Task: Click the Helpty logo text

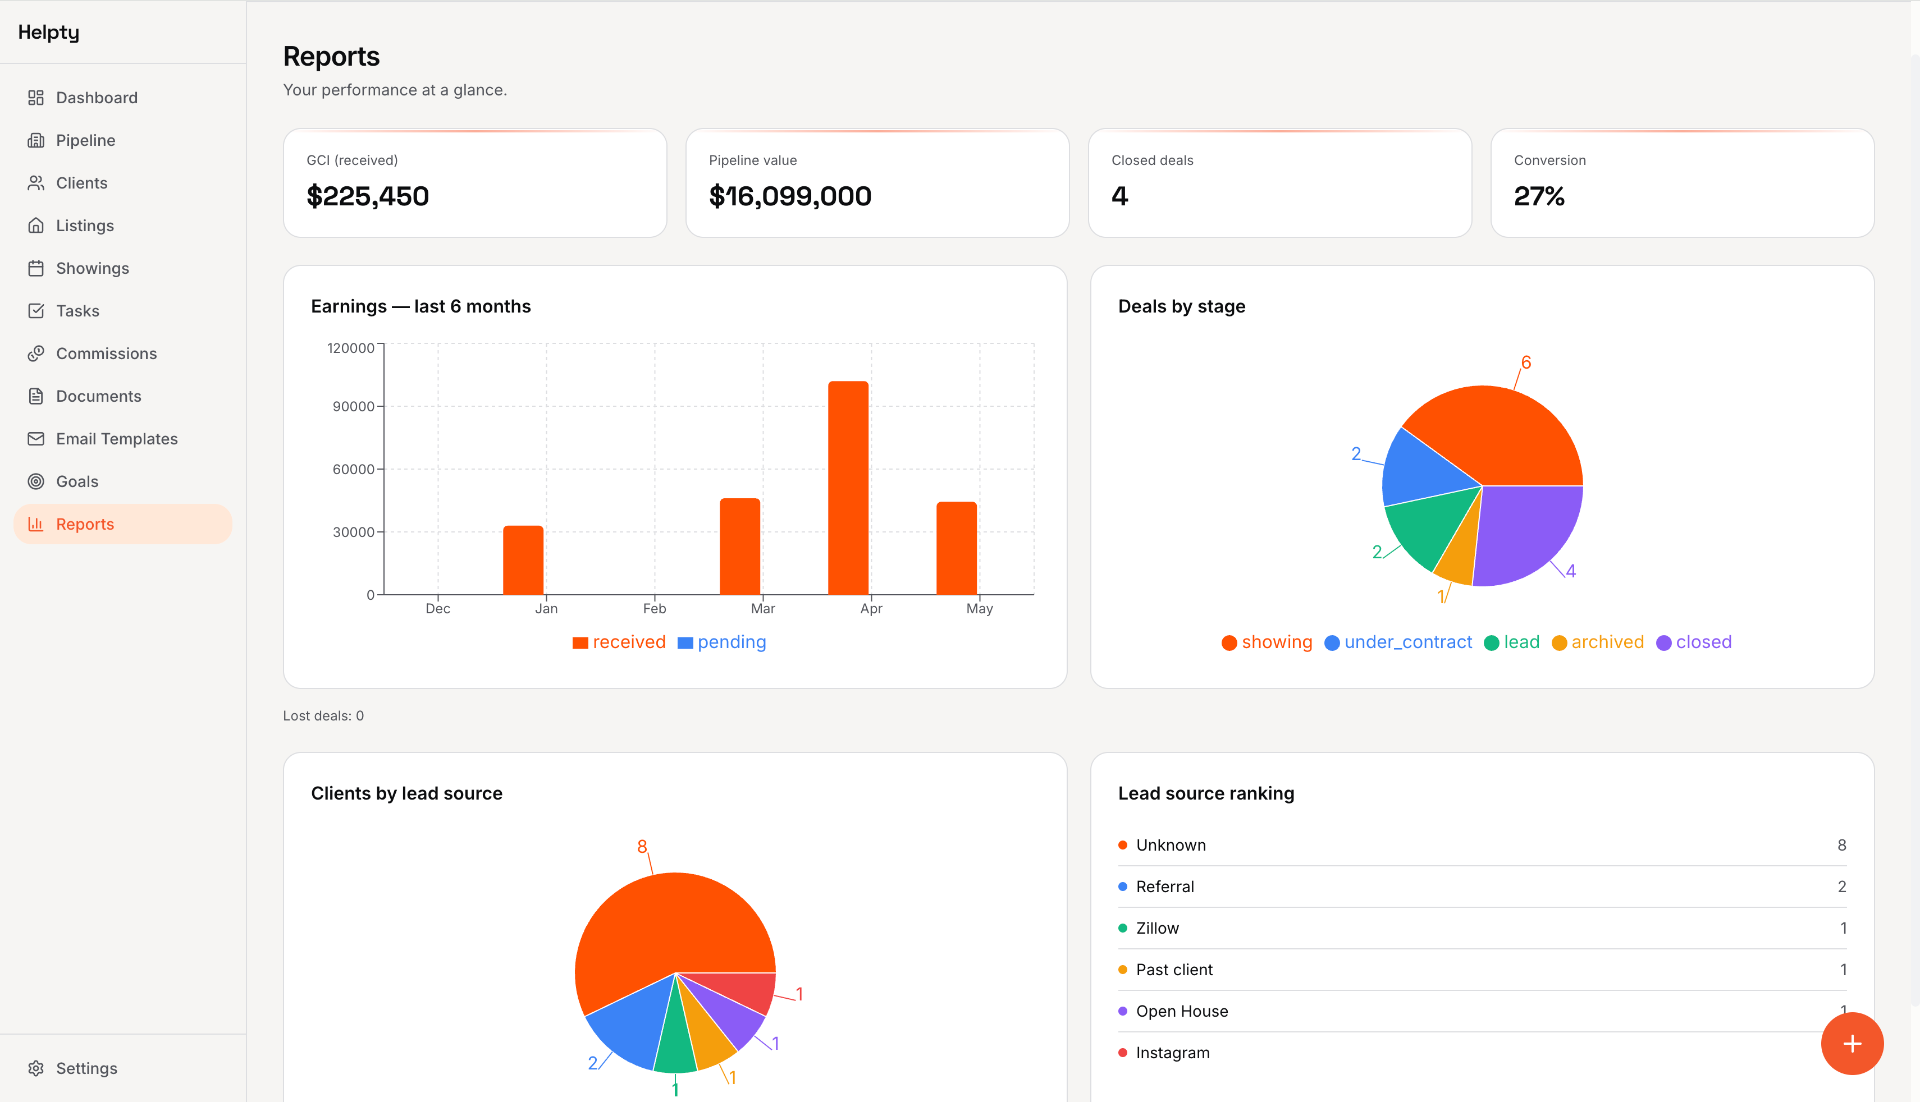Action: pyautogui.click(x=49, y=32)
